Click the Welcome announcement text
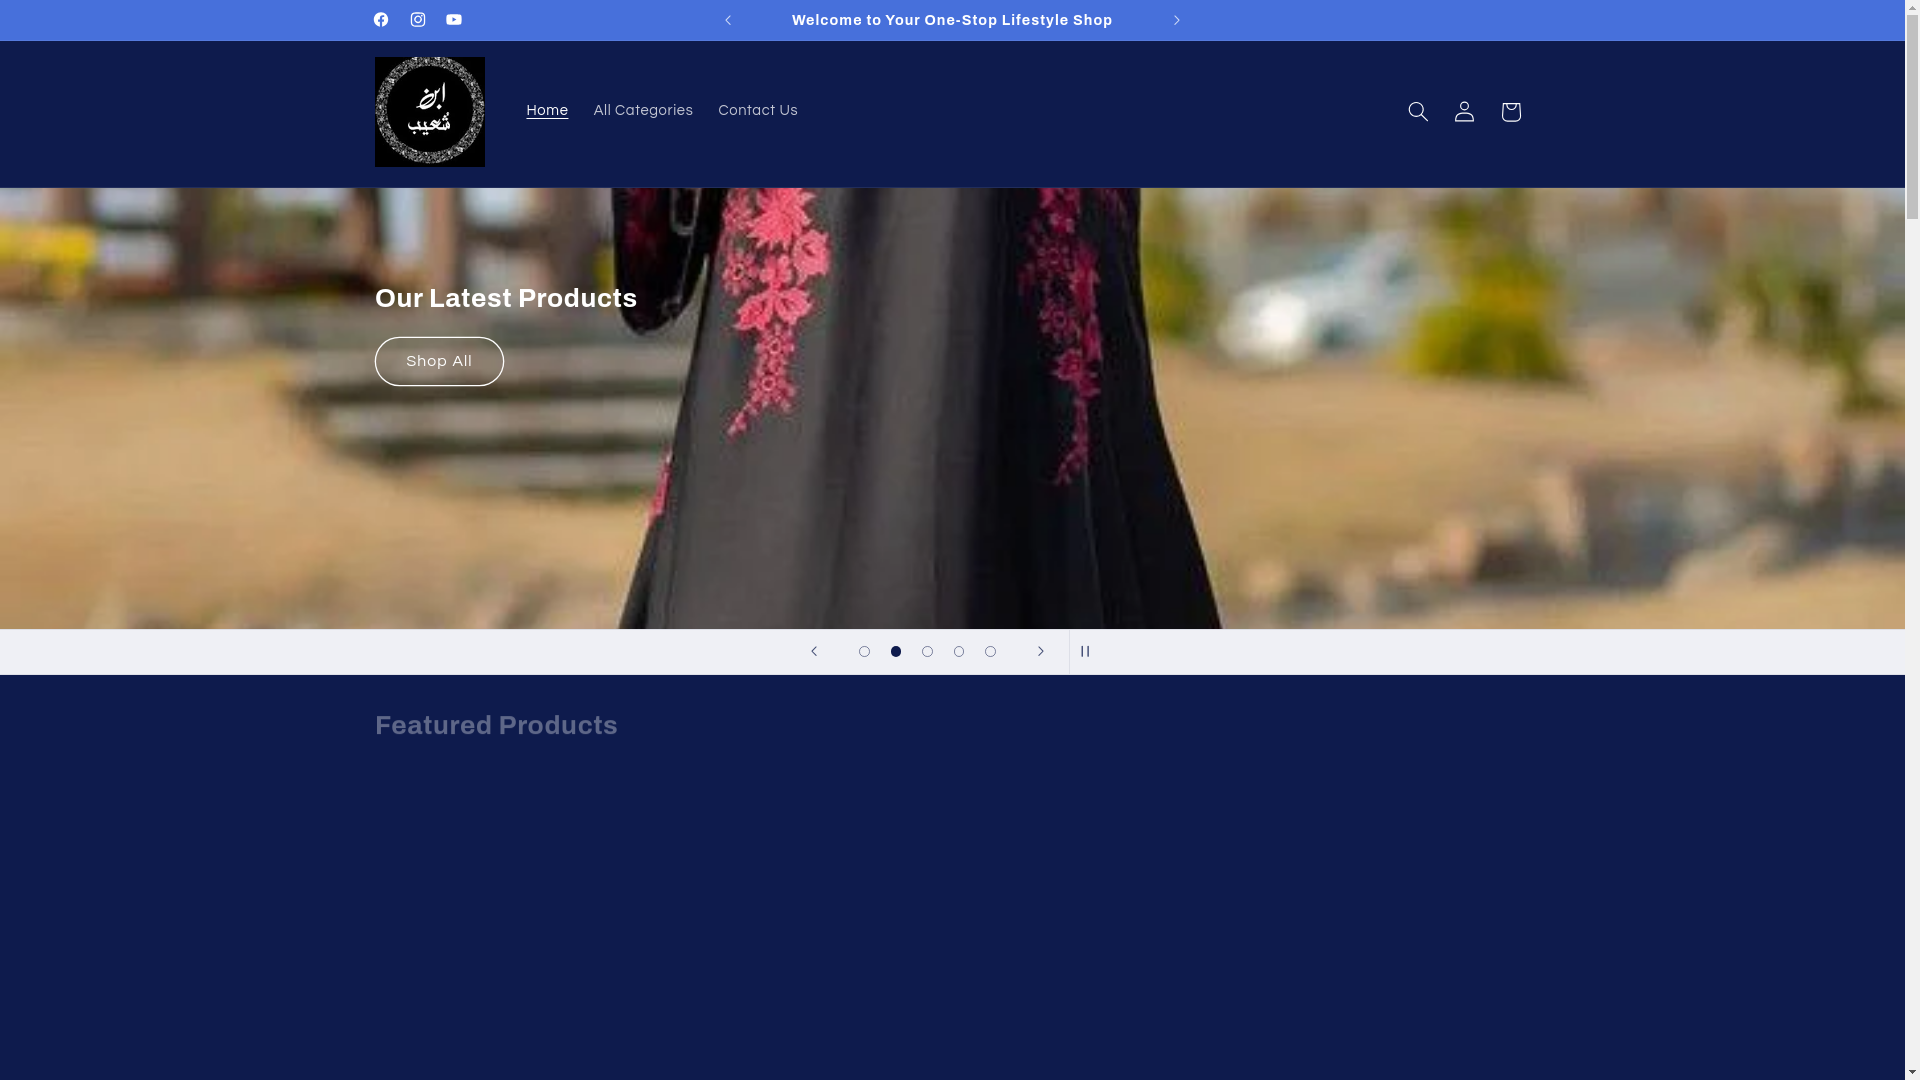 pos(952,20)
